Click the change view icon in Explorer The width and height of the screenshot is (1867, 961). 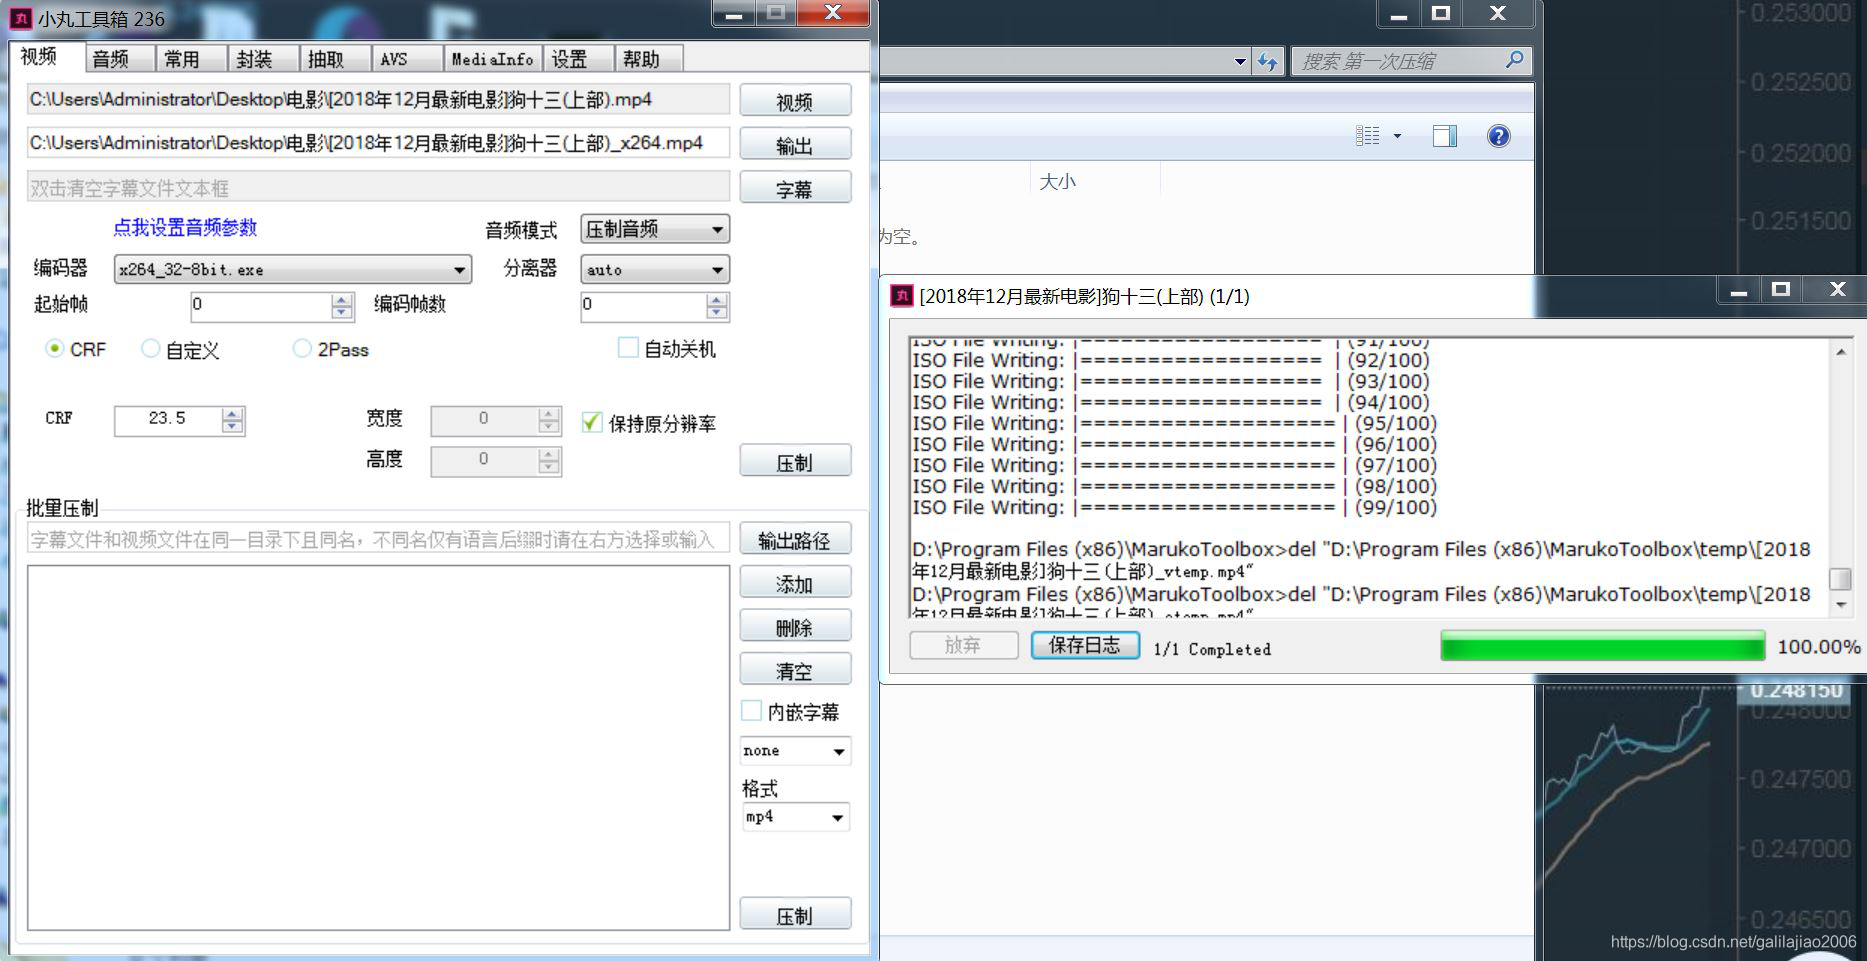coord(1367,136)
